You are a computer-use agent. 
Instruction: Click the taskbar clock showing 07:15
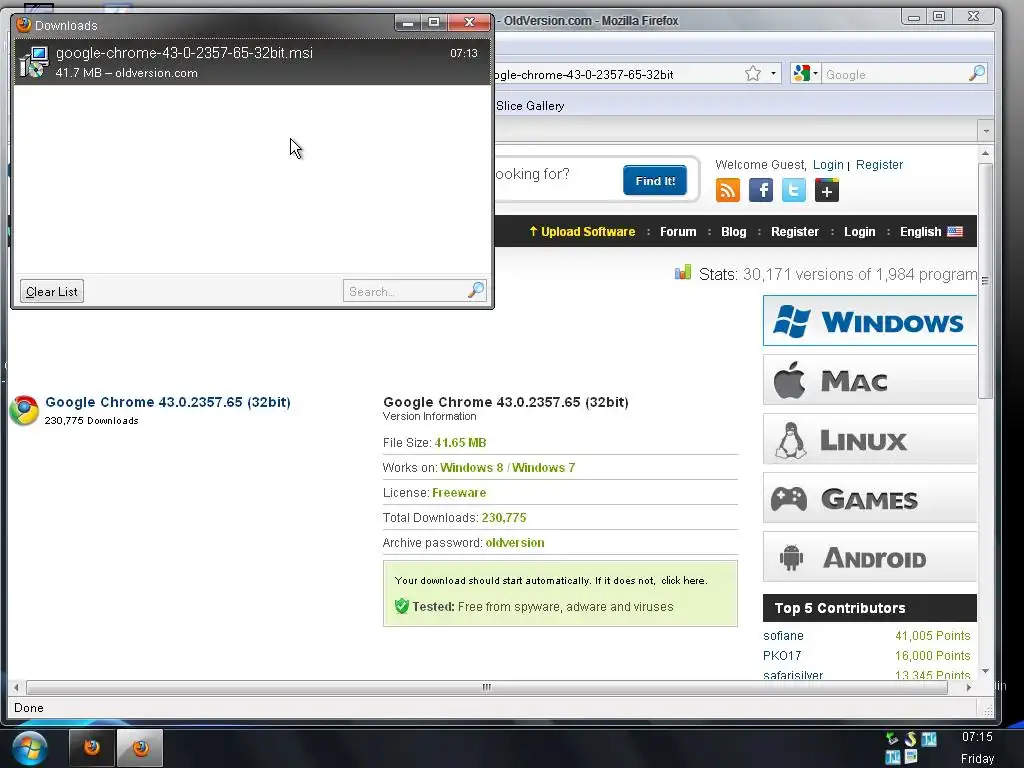[977, 737]
